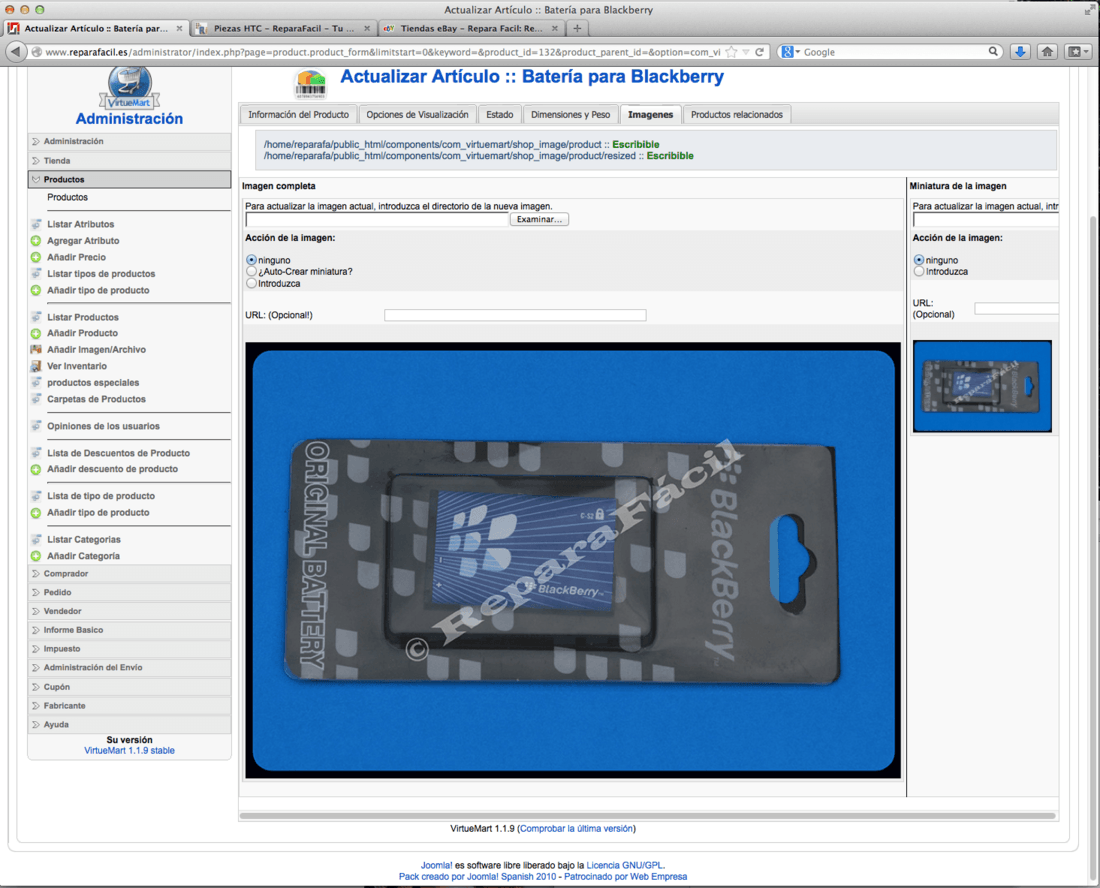Click the search magnifier icon
The height and width of the screenshot is (888, 1100).
(x=993, y=51)
